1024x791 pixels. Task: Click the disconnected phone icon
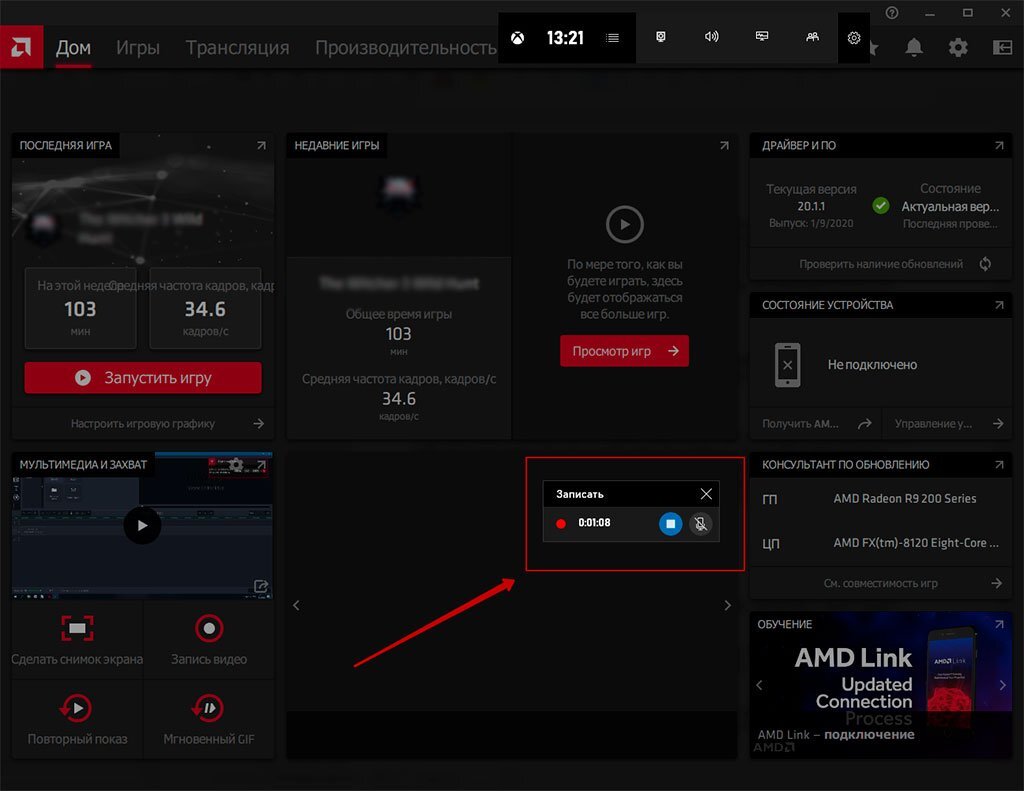[787, 365]
